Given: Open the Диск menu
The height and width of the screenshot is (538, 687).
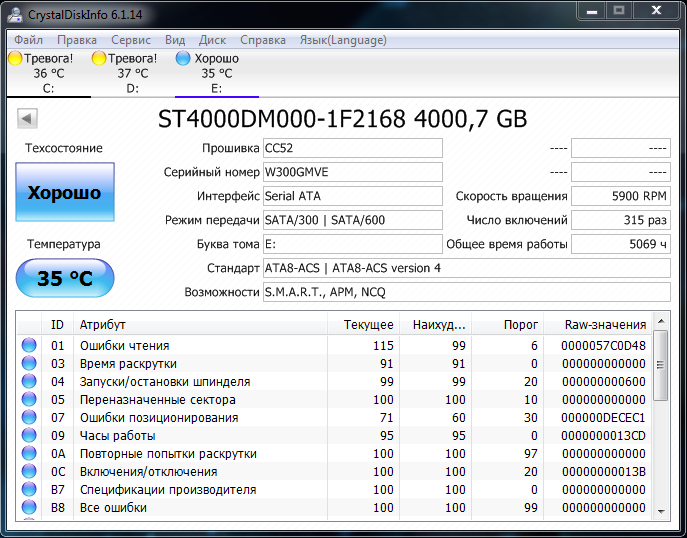Looking at the screenshot, I should 212,40.
